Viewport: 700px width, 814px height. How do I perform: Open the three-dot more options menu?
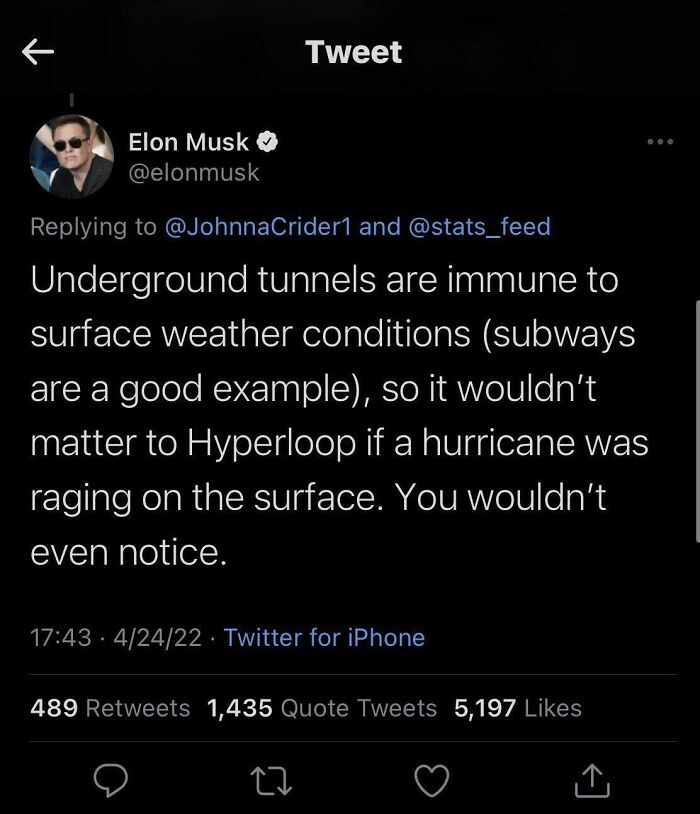(x=659, y=142)
